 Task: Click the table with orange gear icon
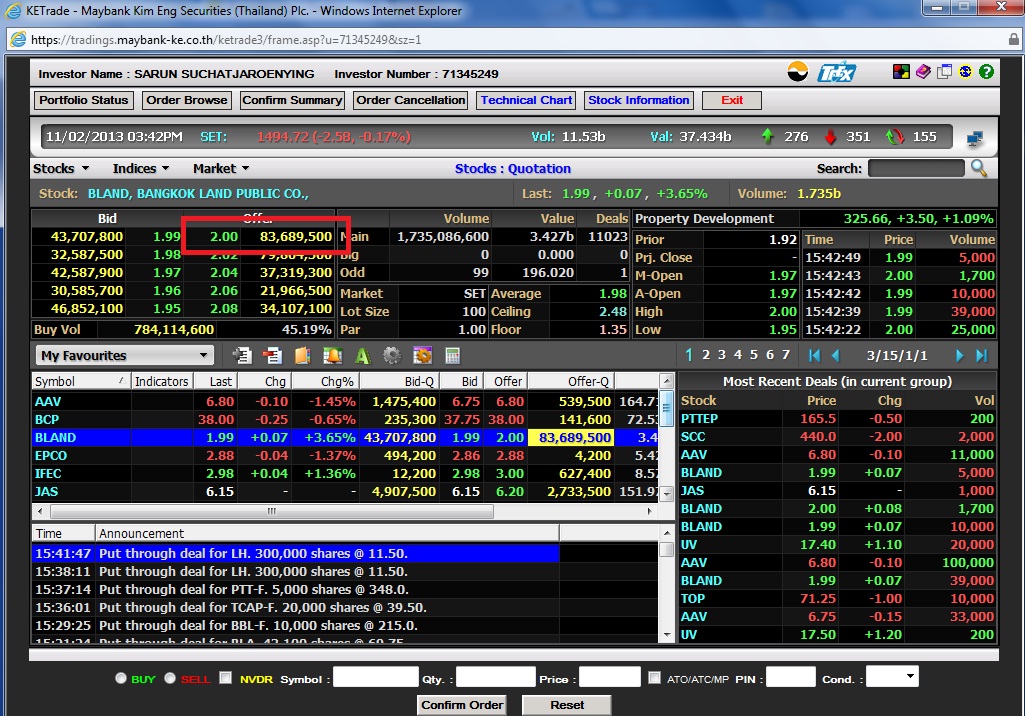(422, 356)
